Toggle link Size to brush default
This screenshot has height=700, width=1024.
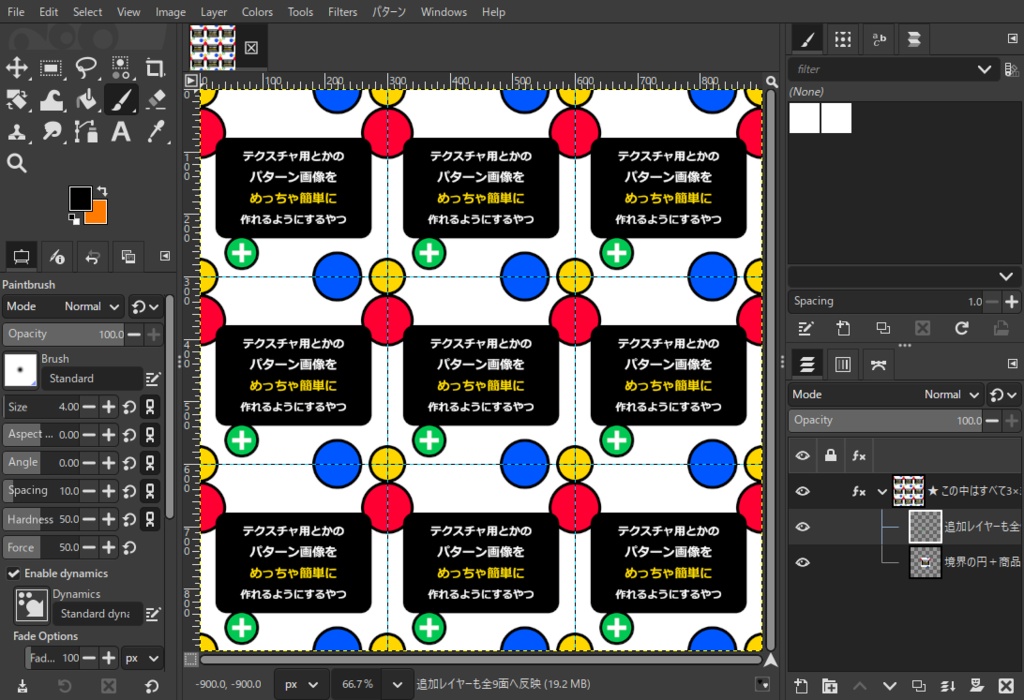(150, 407)
